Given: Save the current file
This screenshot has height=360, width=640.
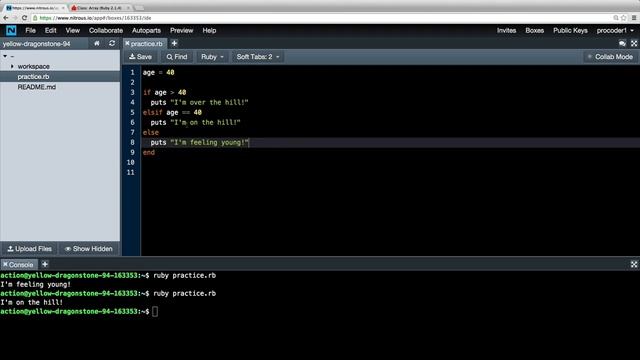Looking at the screenshot, I should tap(140, 57).
